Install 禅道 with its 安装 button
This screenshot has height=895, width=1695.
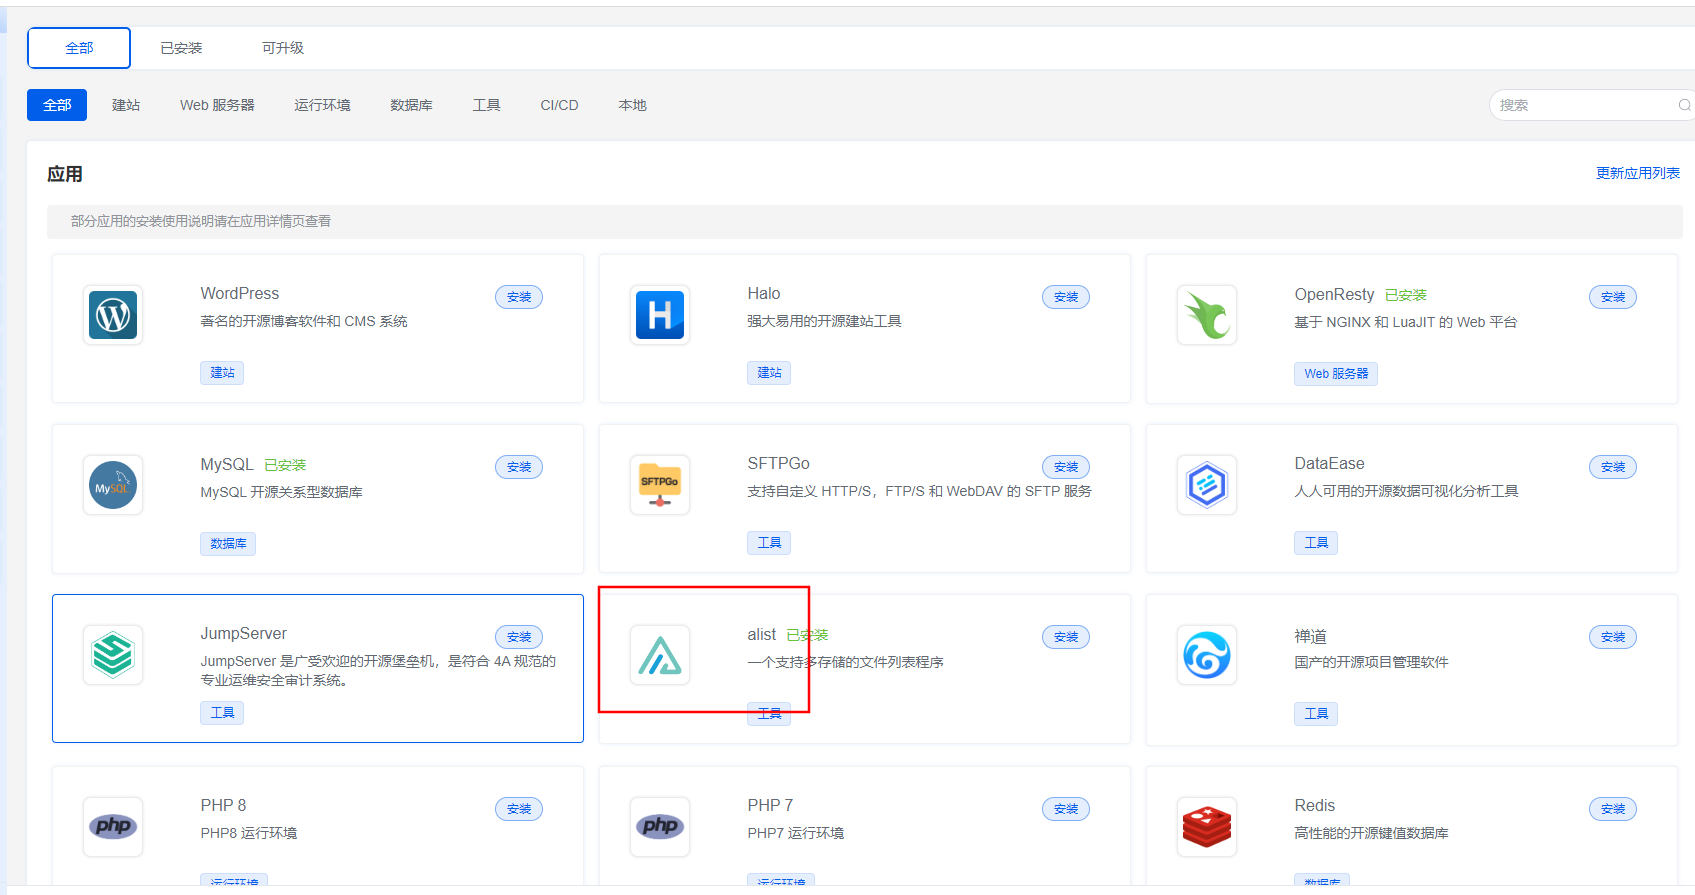point(1613,637)
